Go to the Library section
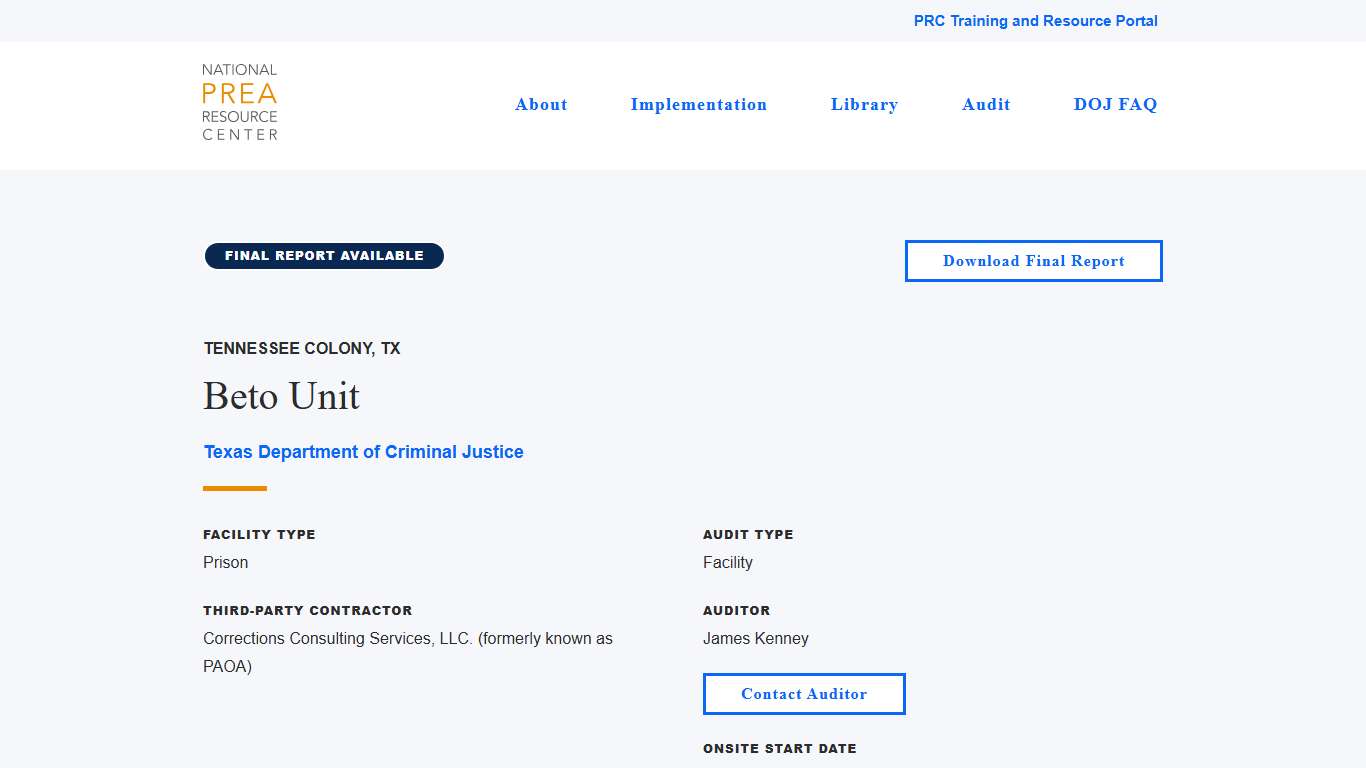 pos(864,105)
